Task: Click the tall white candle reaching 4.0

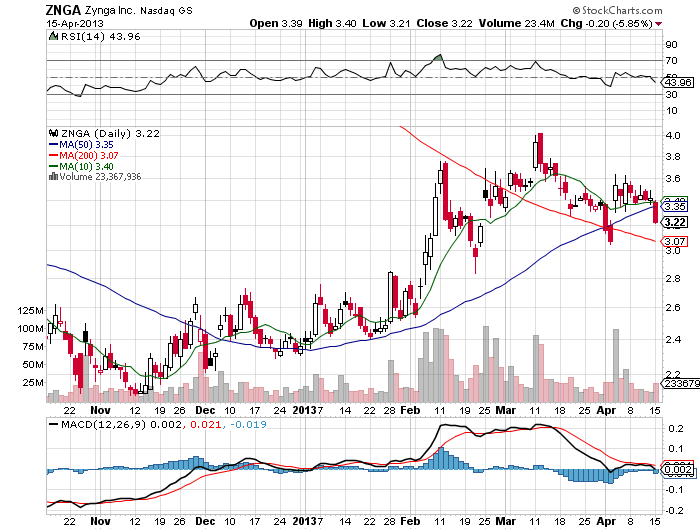Action: pos(535,154)
